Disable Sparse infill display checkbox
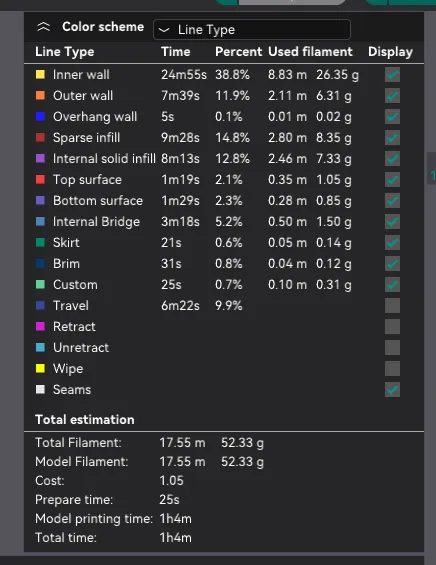Screen dimensions: 436x565 click(x=392, y=138)
